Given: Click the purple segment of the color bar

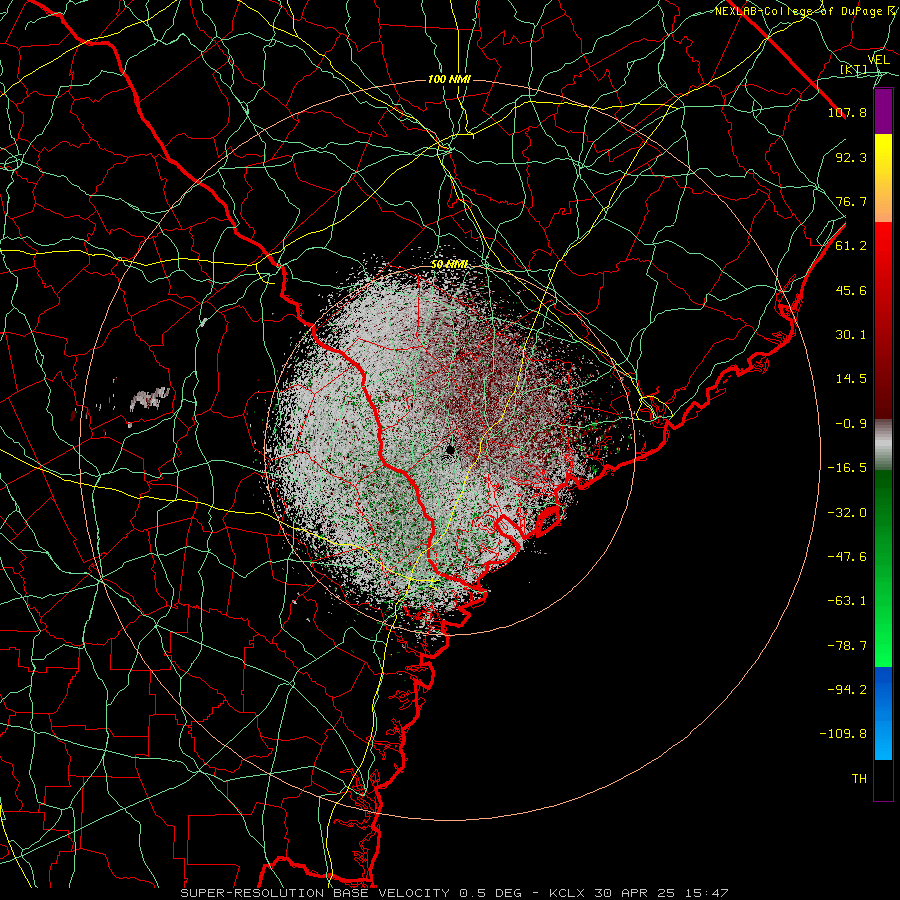Looking at the screenshot, I should (883, 112).
